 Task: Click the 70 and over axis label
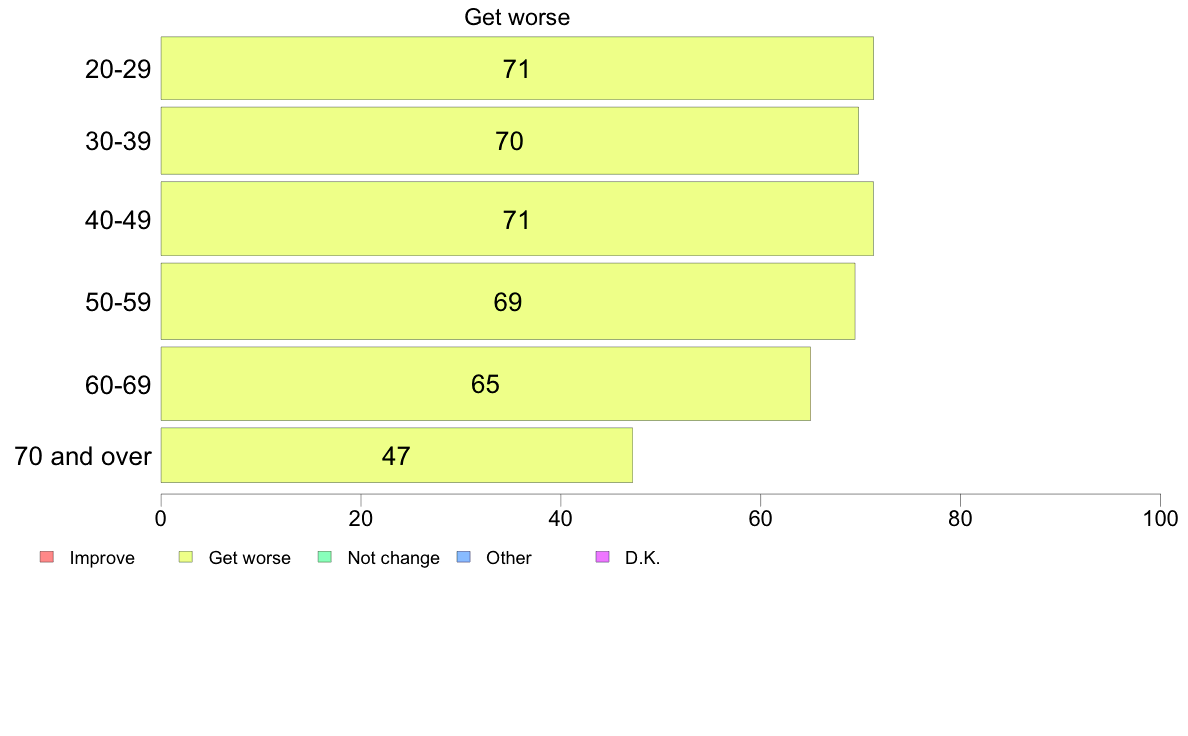click(x=83, y=456)
